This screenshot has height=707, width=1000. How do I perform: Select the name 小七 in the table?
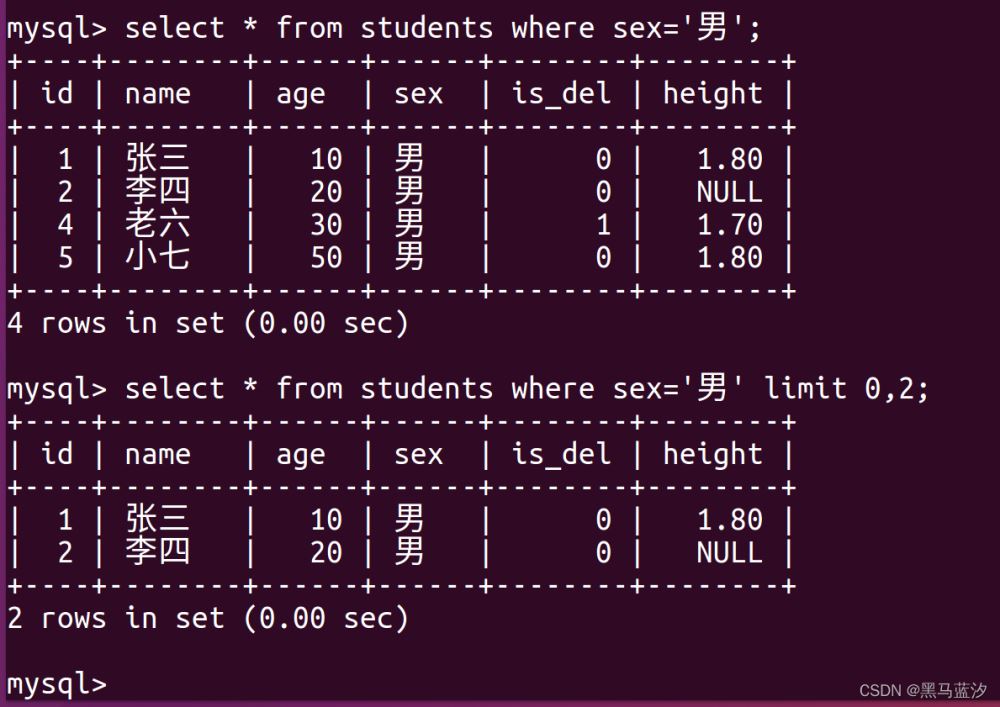[158, 257]
